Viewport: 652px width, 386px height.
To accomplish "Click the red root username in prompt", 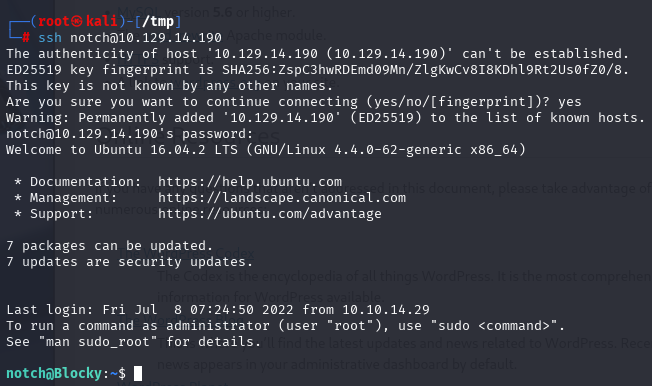I will [54, 21].
